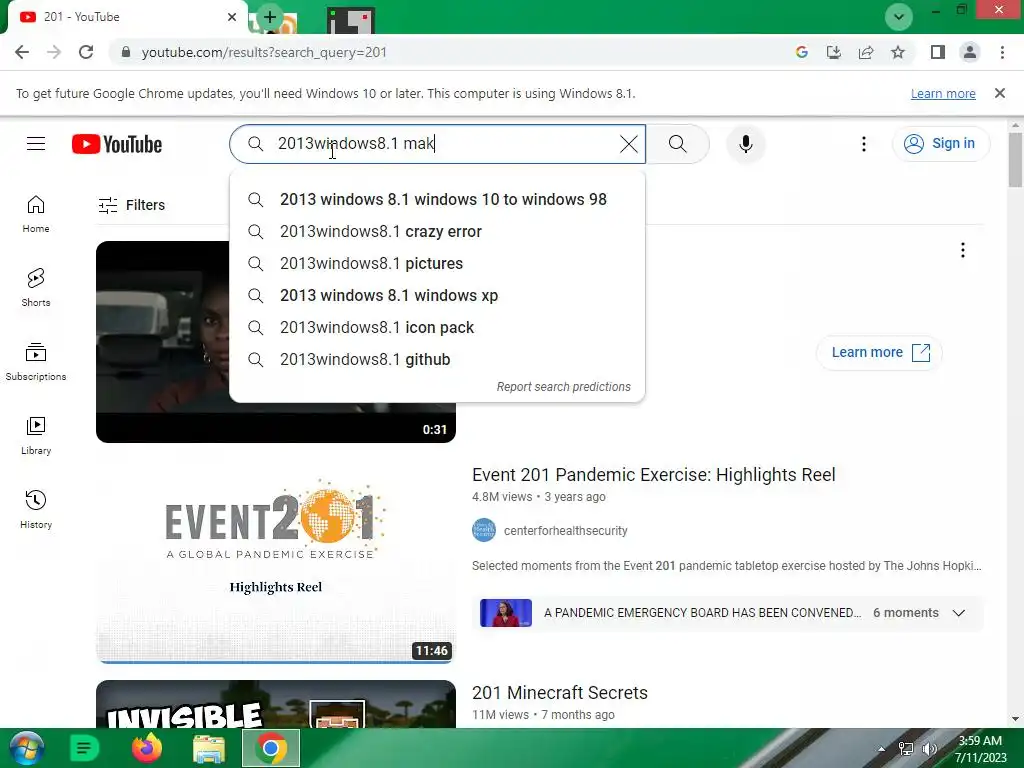1024x768 pixels.
Task: Open the ad's three-dot options menu
Action: [962, 250]
